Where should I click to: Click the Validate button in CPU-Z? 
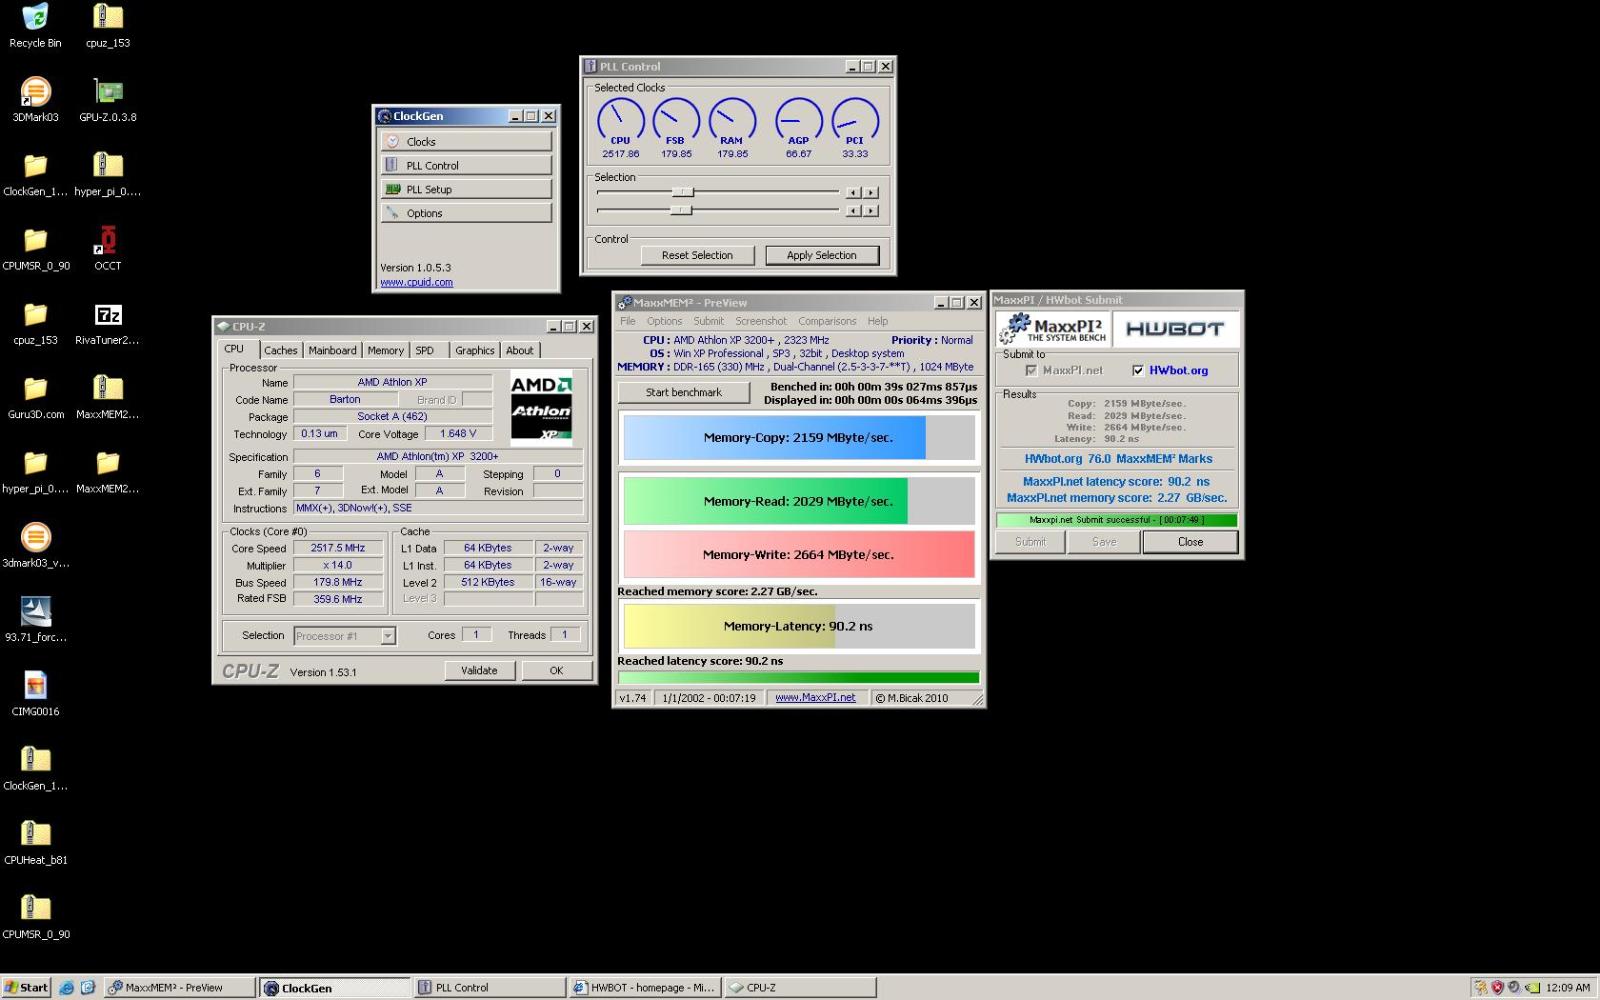coord(479,670)
